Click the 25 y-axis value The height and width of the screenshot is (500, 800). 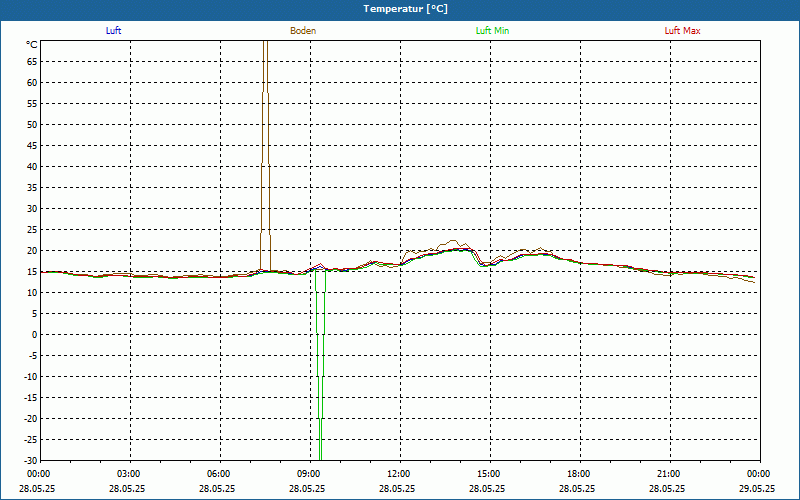[x=32, y=230]
